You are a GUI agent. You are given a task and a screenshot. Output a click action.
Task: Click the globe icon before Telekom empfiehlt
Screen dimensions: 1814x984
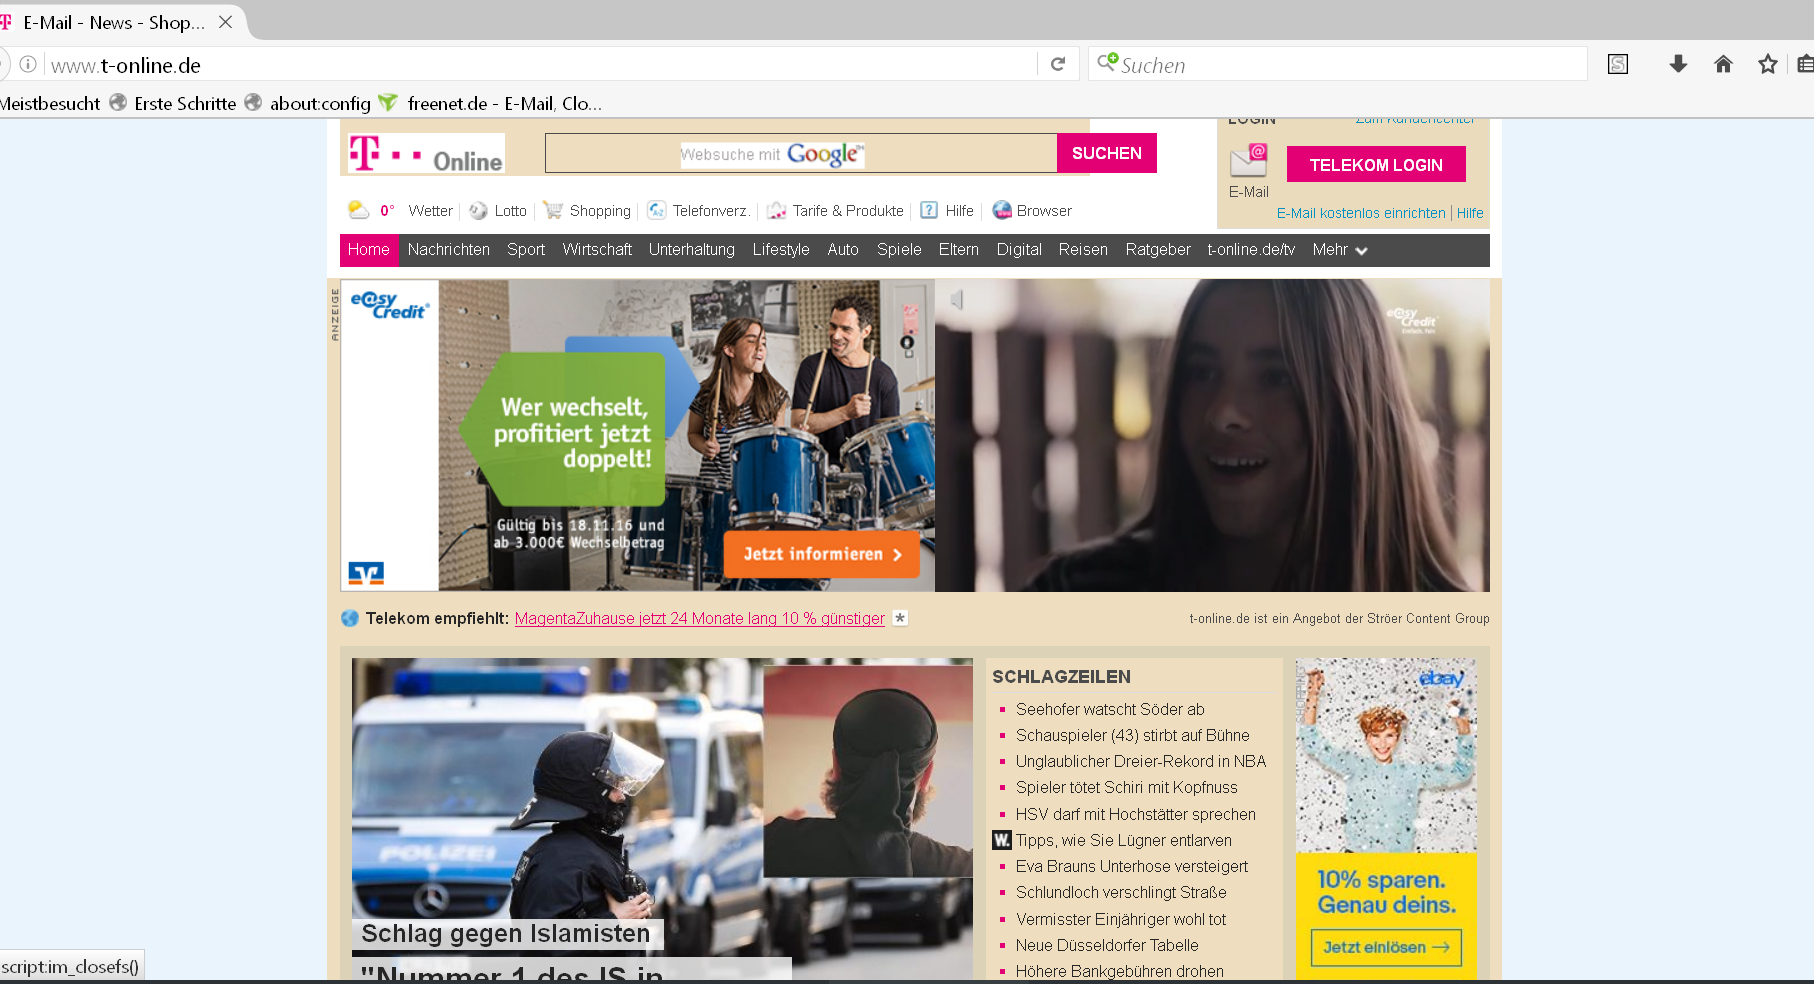pyautogui.click(x=350, y=618)
